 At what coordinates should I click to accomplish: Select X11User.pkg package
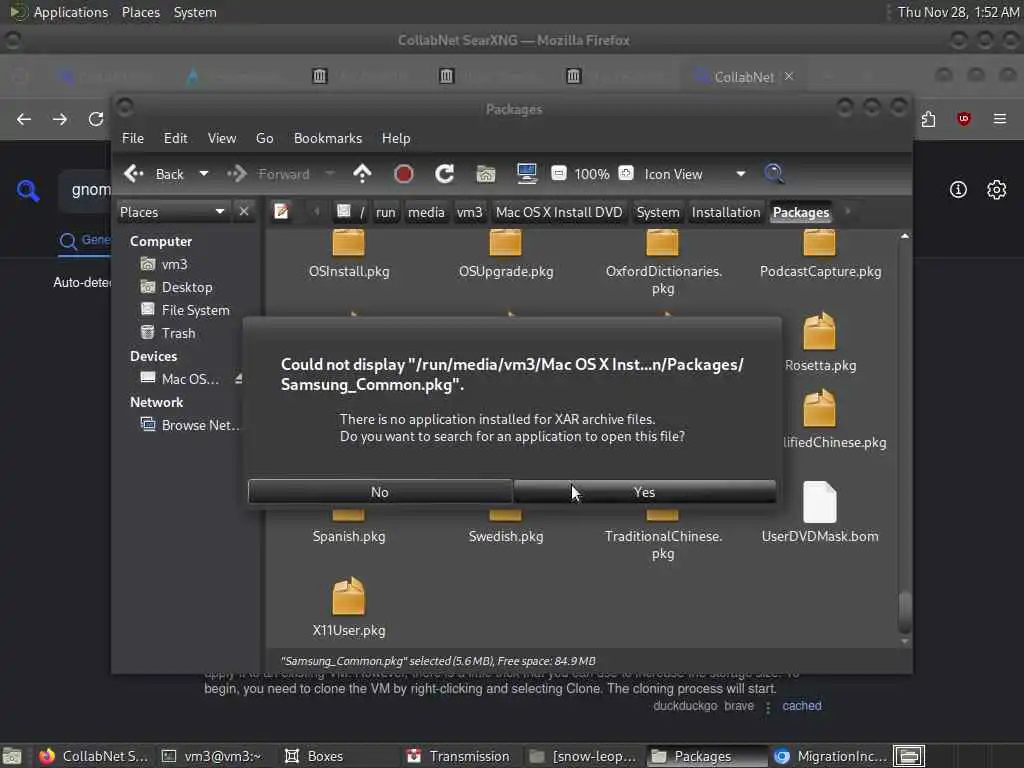[349, 607]
